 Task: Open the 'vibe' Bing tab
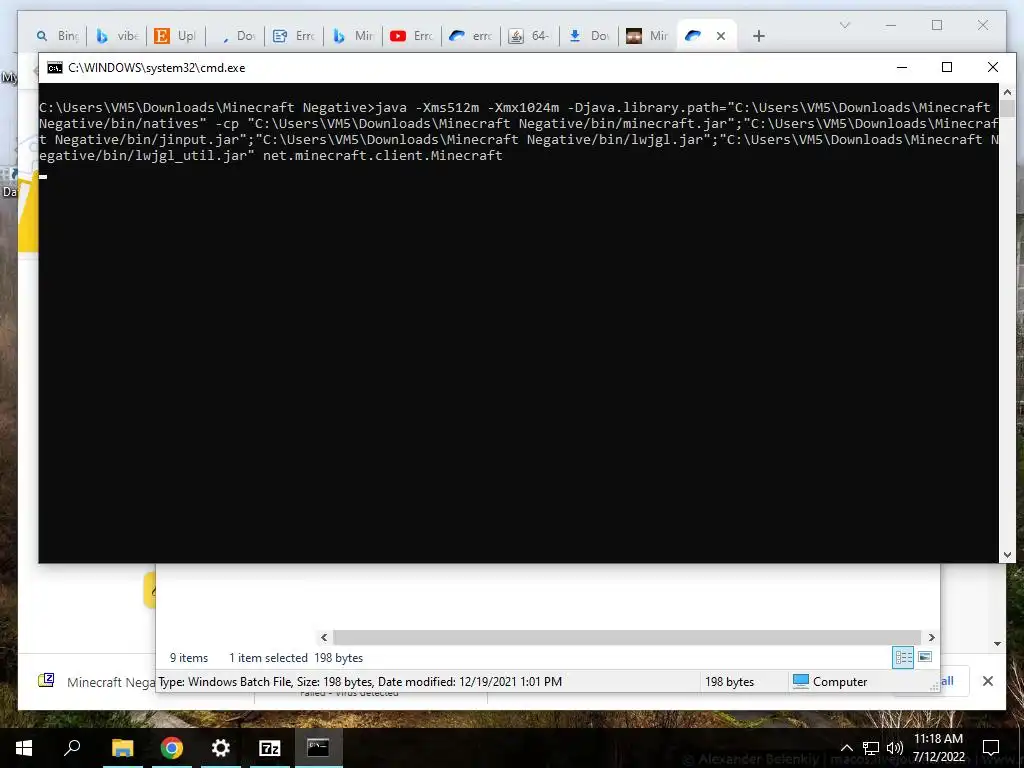(x=118, y=36)
